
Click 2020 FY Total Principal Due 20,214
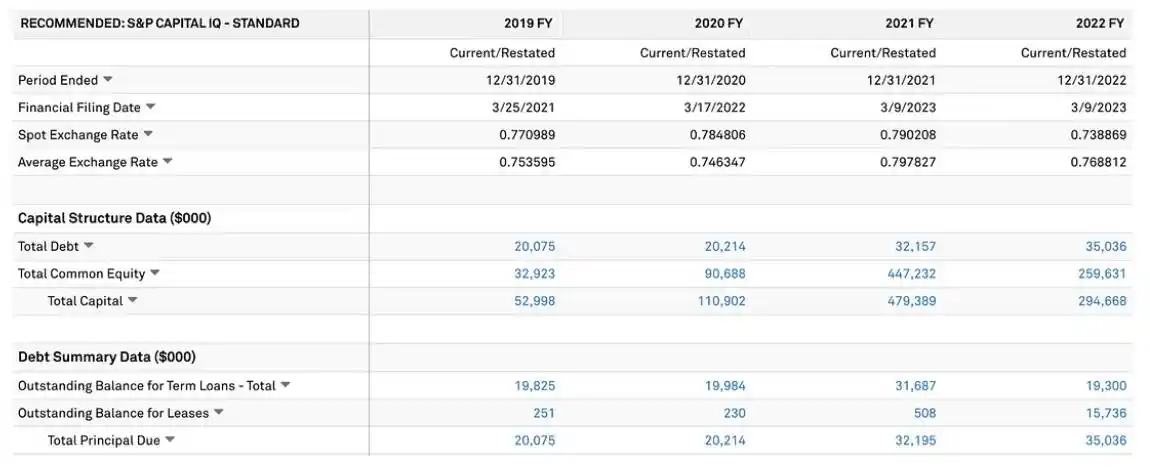[x=725, y=440]
